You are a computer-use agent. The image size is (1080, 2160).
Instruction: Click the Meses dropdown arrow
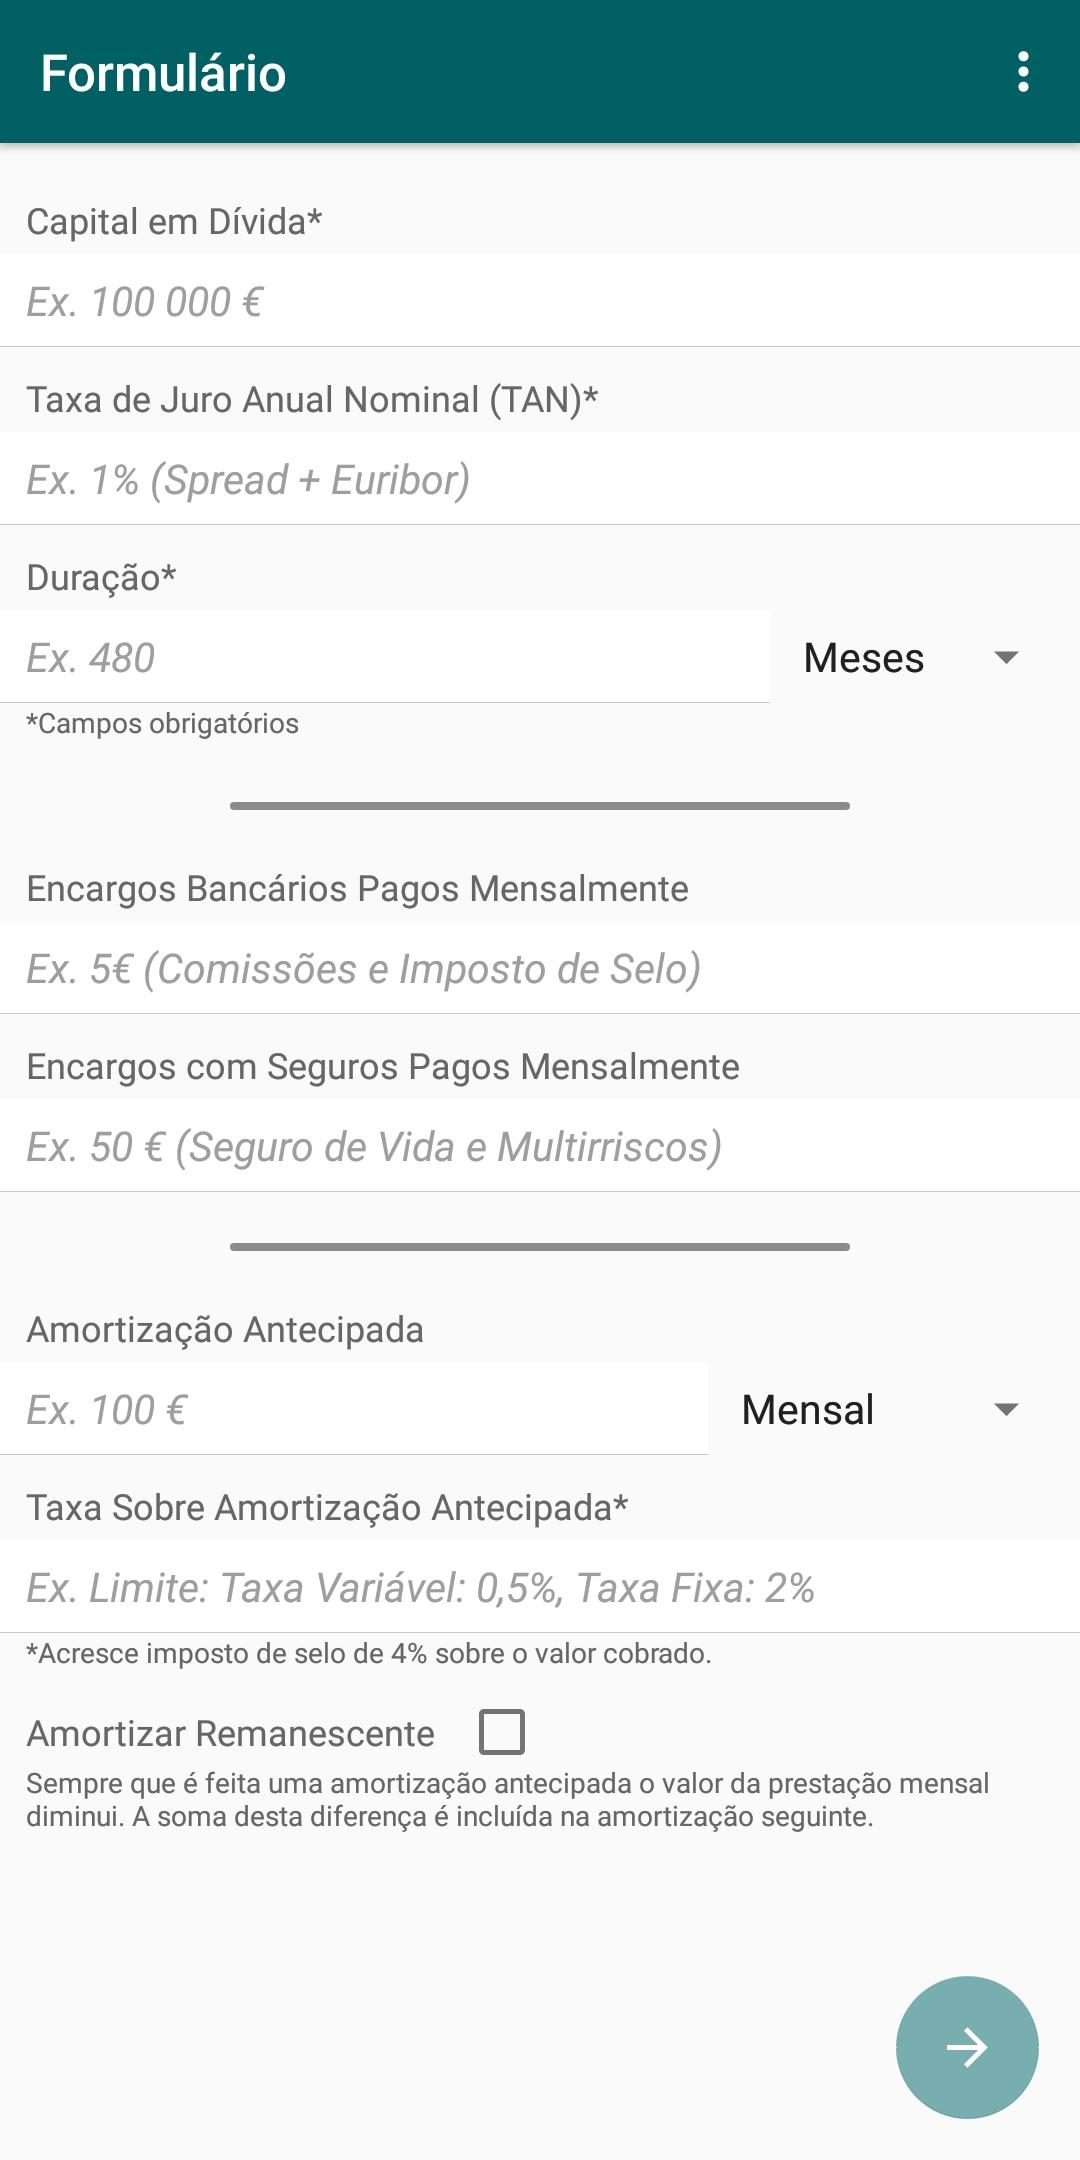click(x=1006, y=658)
